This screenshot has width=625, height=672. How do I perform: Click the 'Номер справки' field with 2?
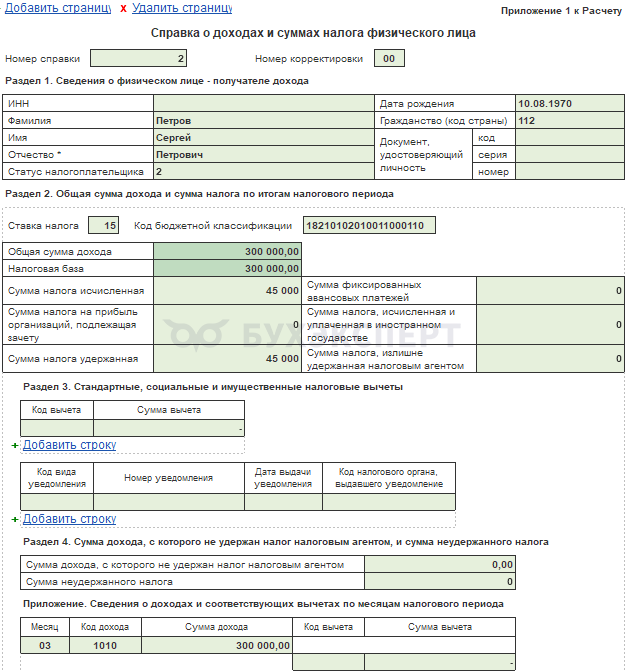[x=138, y=58]
